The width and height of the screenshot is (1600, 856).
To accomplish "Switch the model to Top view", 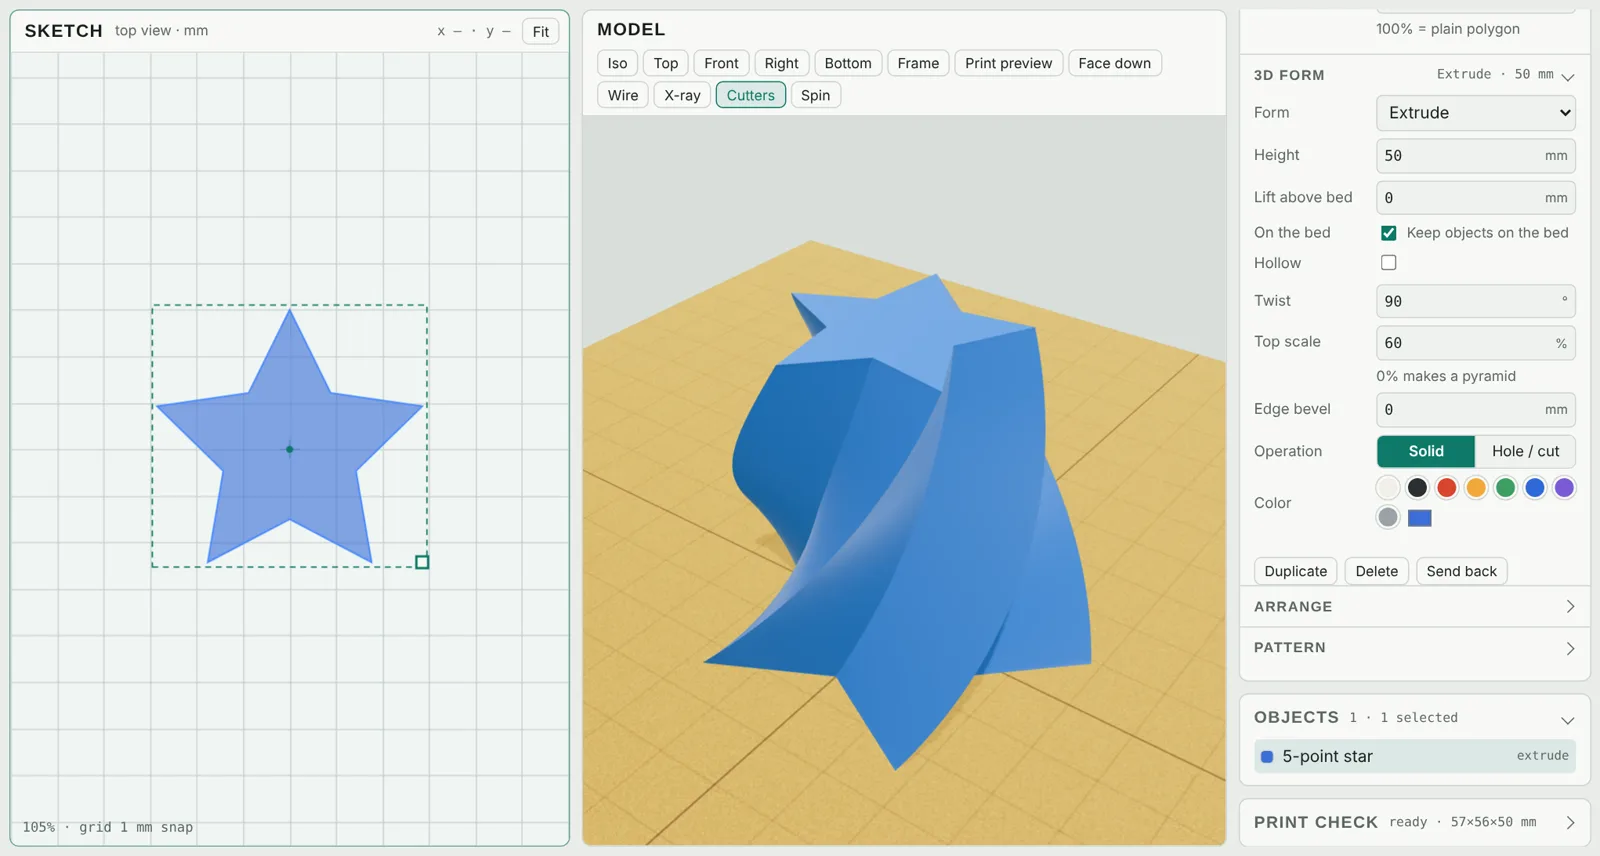I will 666,63.
